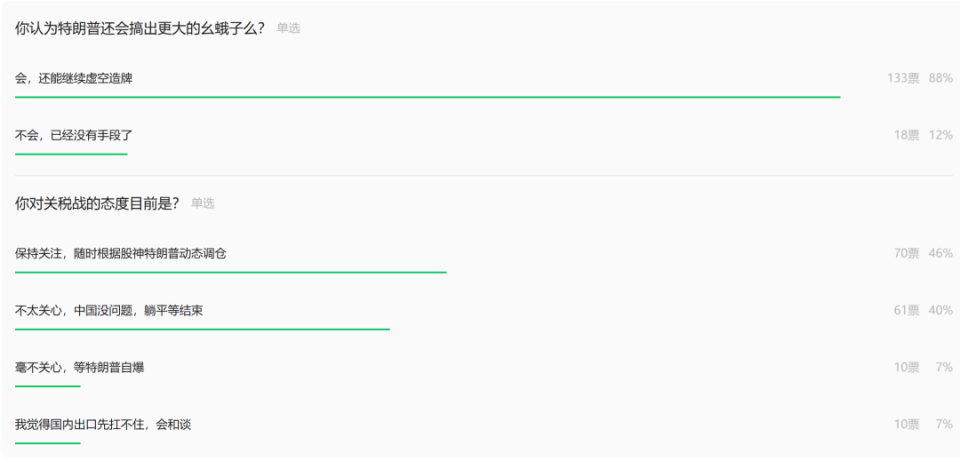Click the 88% percentage label
Screen dimensions: 960x461
coord(940,78)
